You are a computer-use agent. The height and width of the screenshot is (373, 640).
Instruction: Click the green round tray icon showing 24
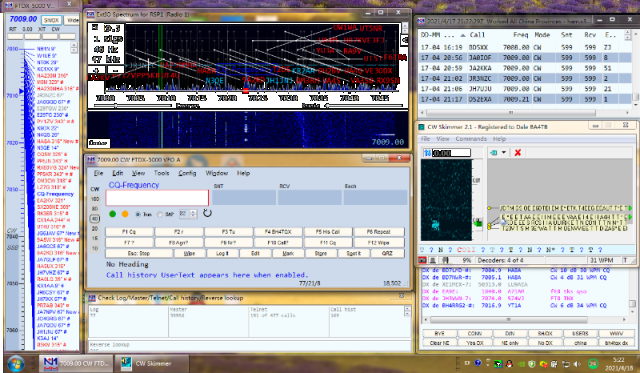(x=593, y=364)
